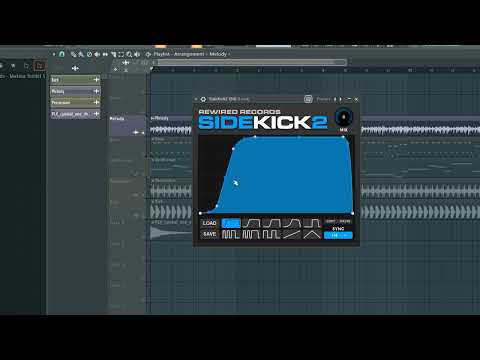Open the Presets menu in plugin title bar

(x=323, y=99)
